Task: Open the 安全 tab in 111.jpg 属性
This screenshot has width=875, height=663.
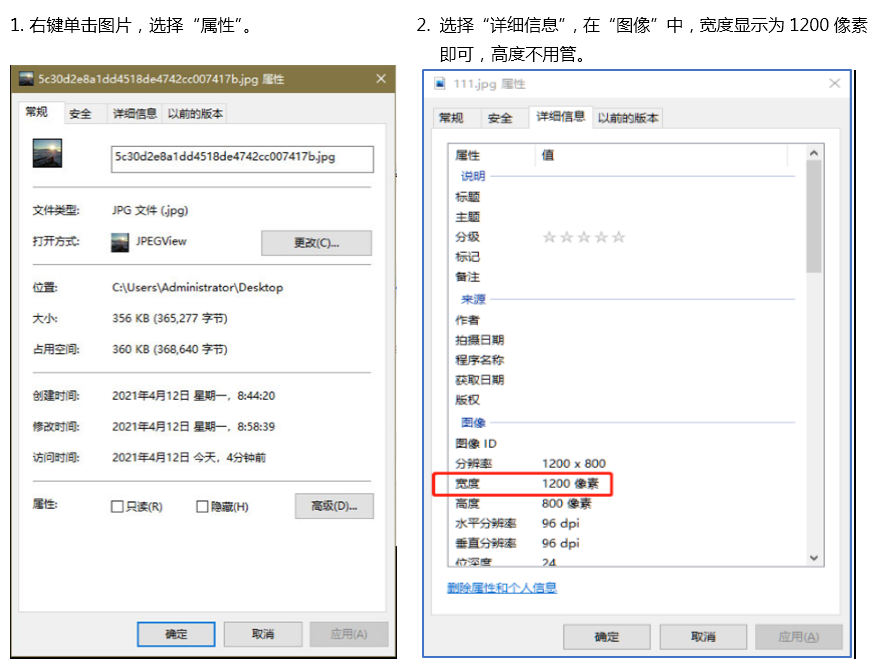Action: [500, 118]
